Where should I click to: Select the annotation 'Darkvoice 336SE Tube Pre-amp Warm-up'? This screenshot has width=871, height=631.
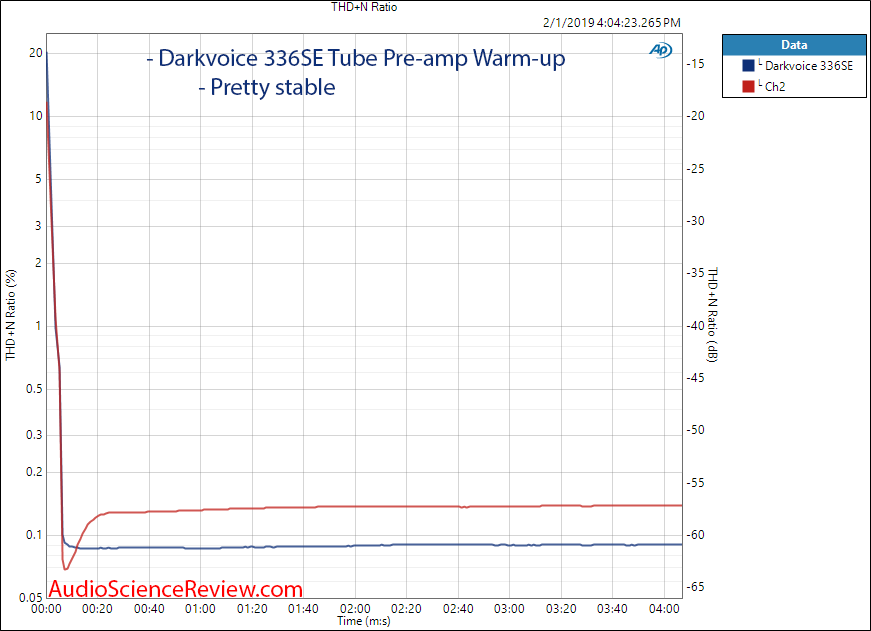[362, 58]
